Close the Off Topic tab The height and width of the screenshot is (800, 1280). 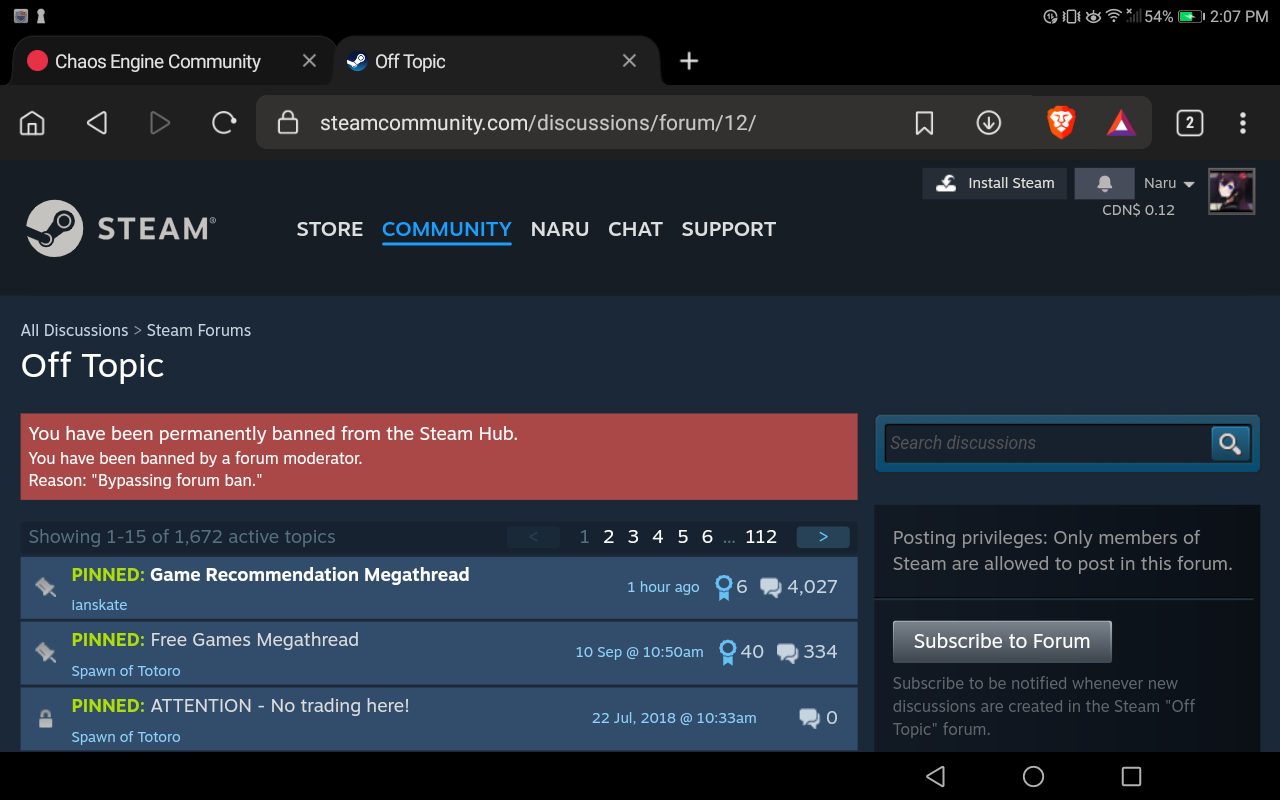point(629,61)
